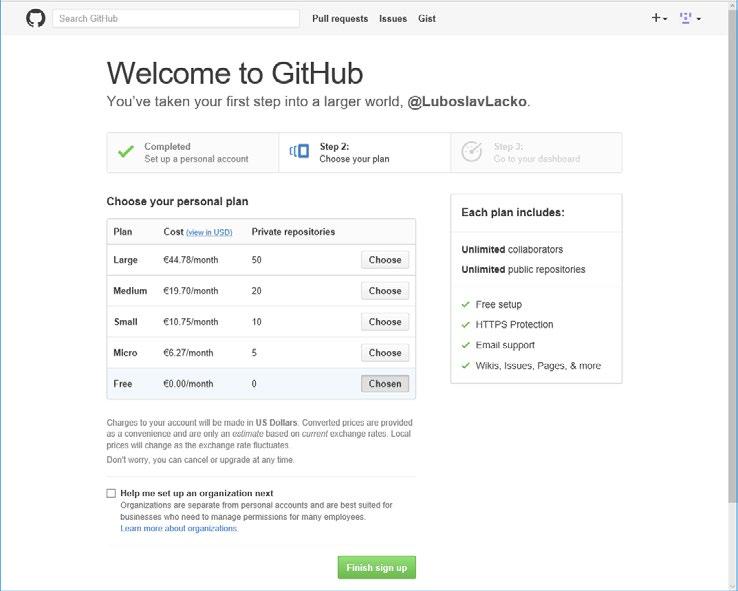738x591 pixels.
Task: Click the Free setup checkmark icon
Action: [465, 305]
